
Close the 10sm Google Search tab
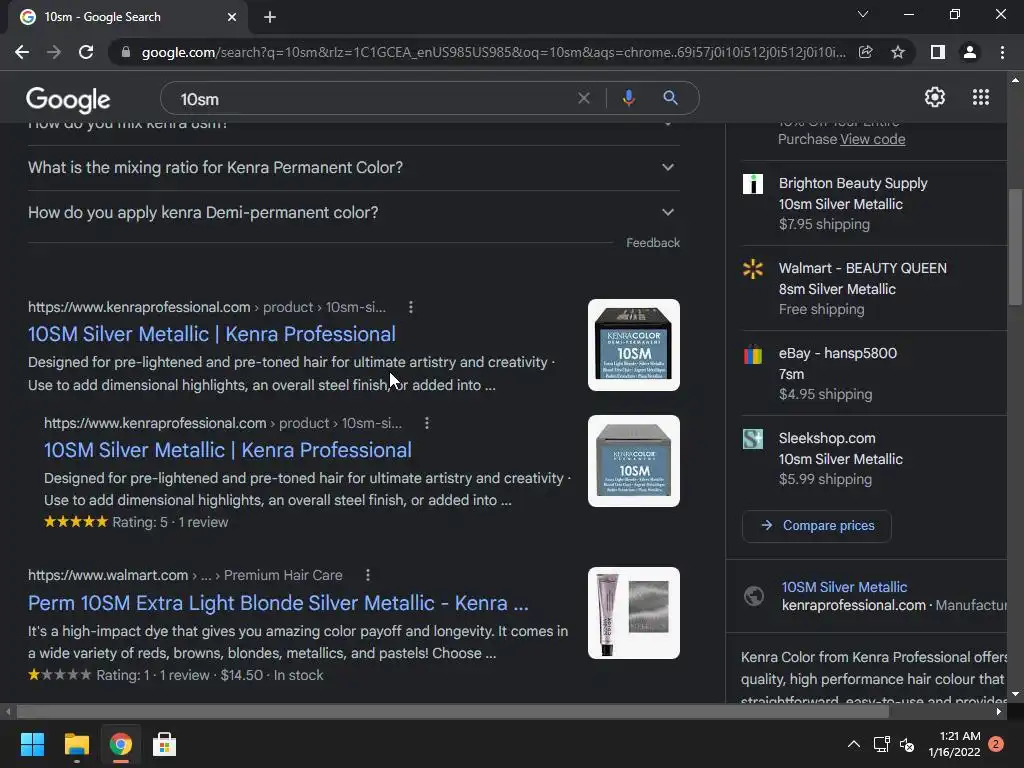pyautogui.click(x=232, y=17)
